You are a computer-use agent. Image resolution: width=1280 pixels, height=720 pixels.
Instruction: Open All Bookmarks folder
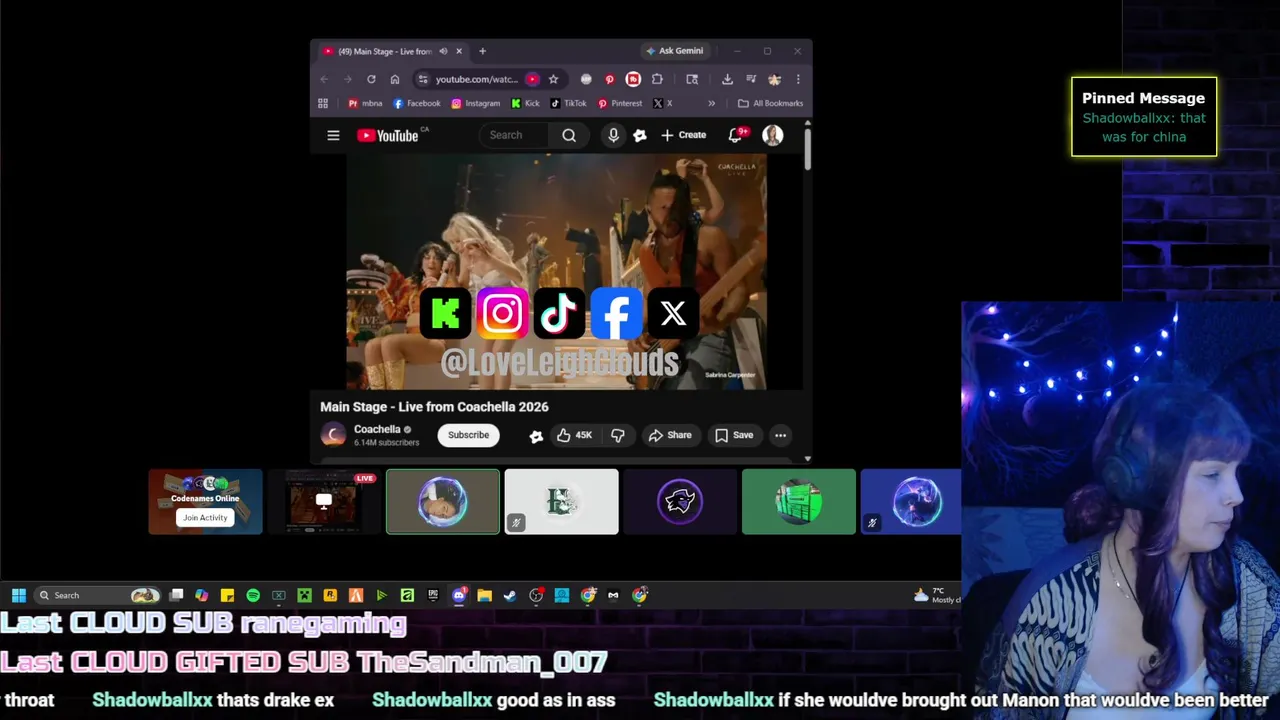coord(770,103)
